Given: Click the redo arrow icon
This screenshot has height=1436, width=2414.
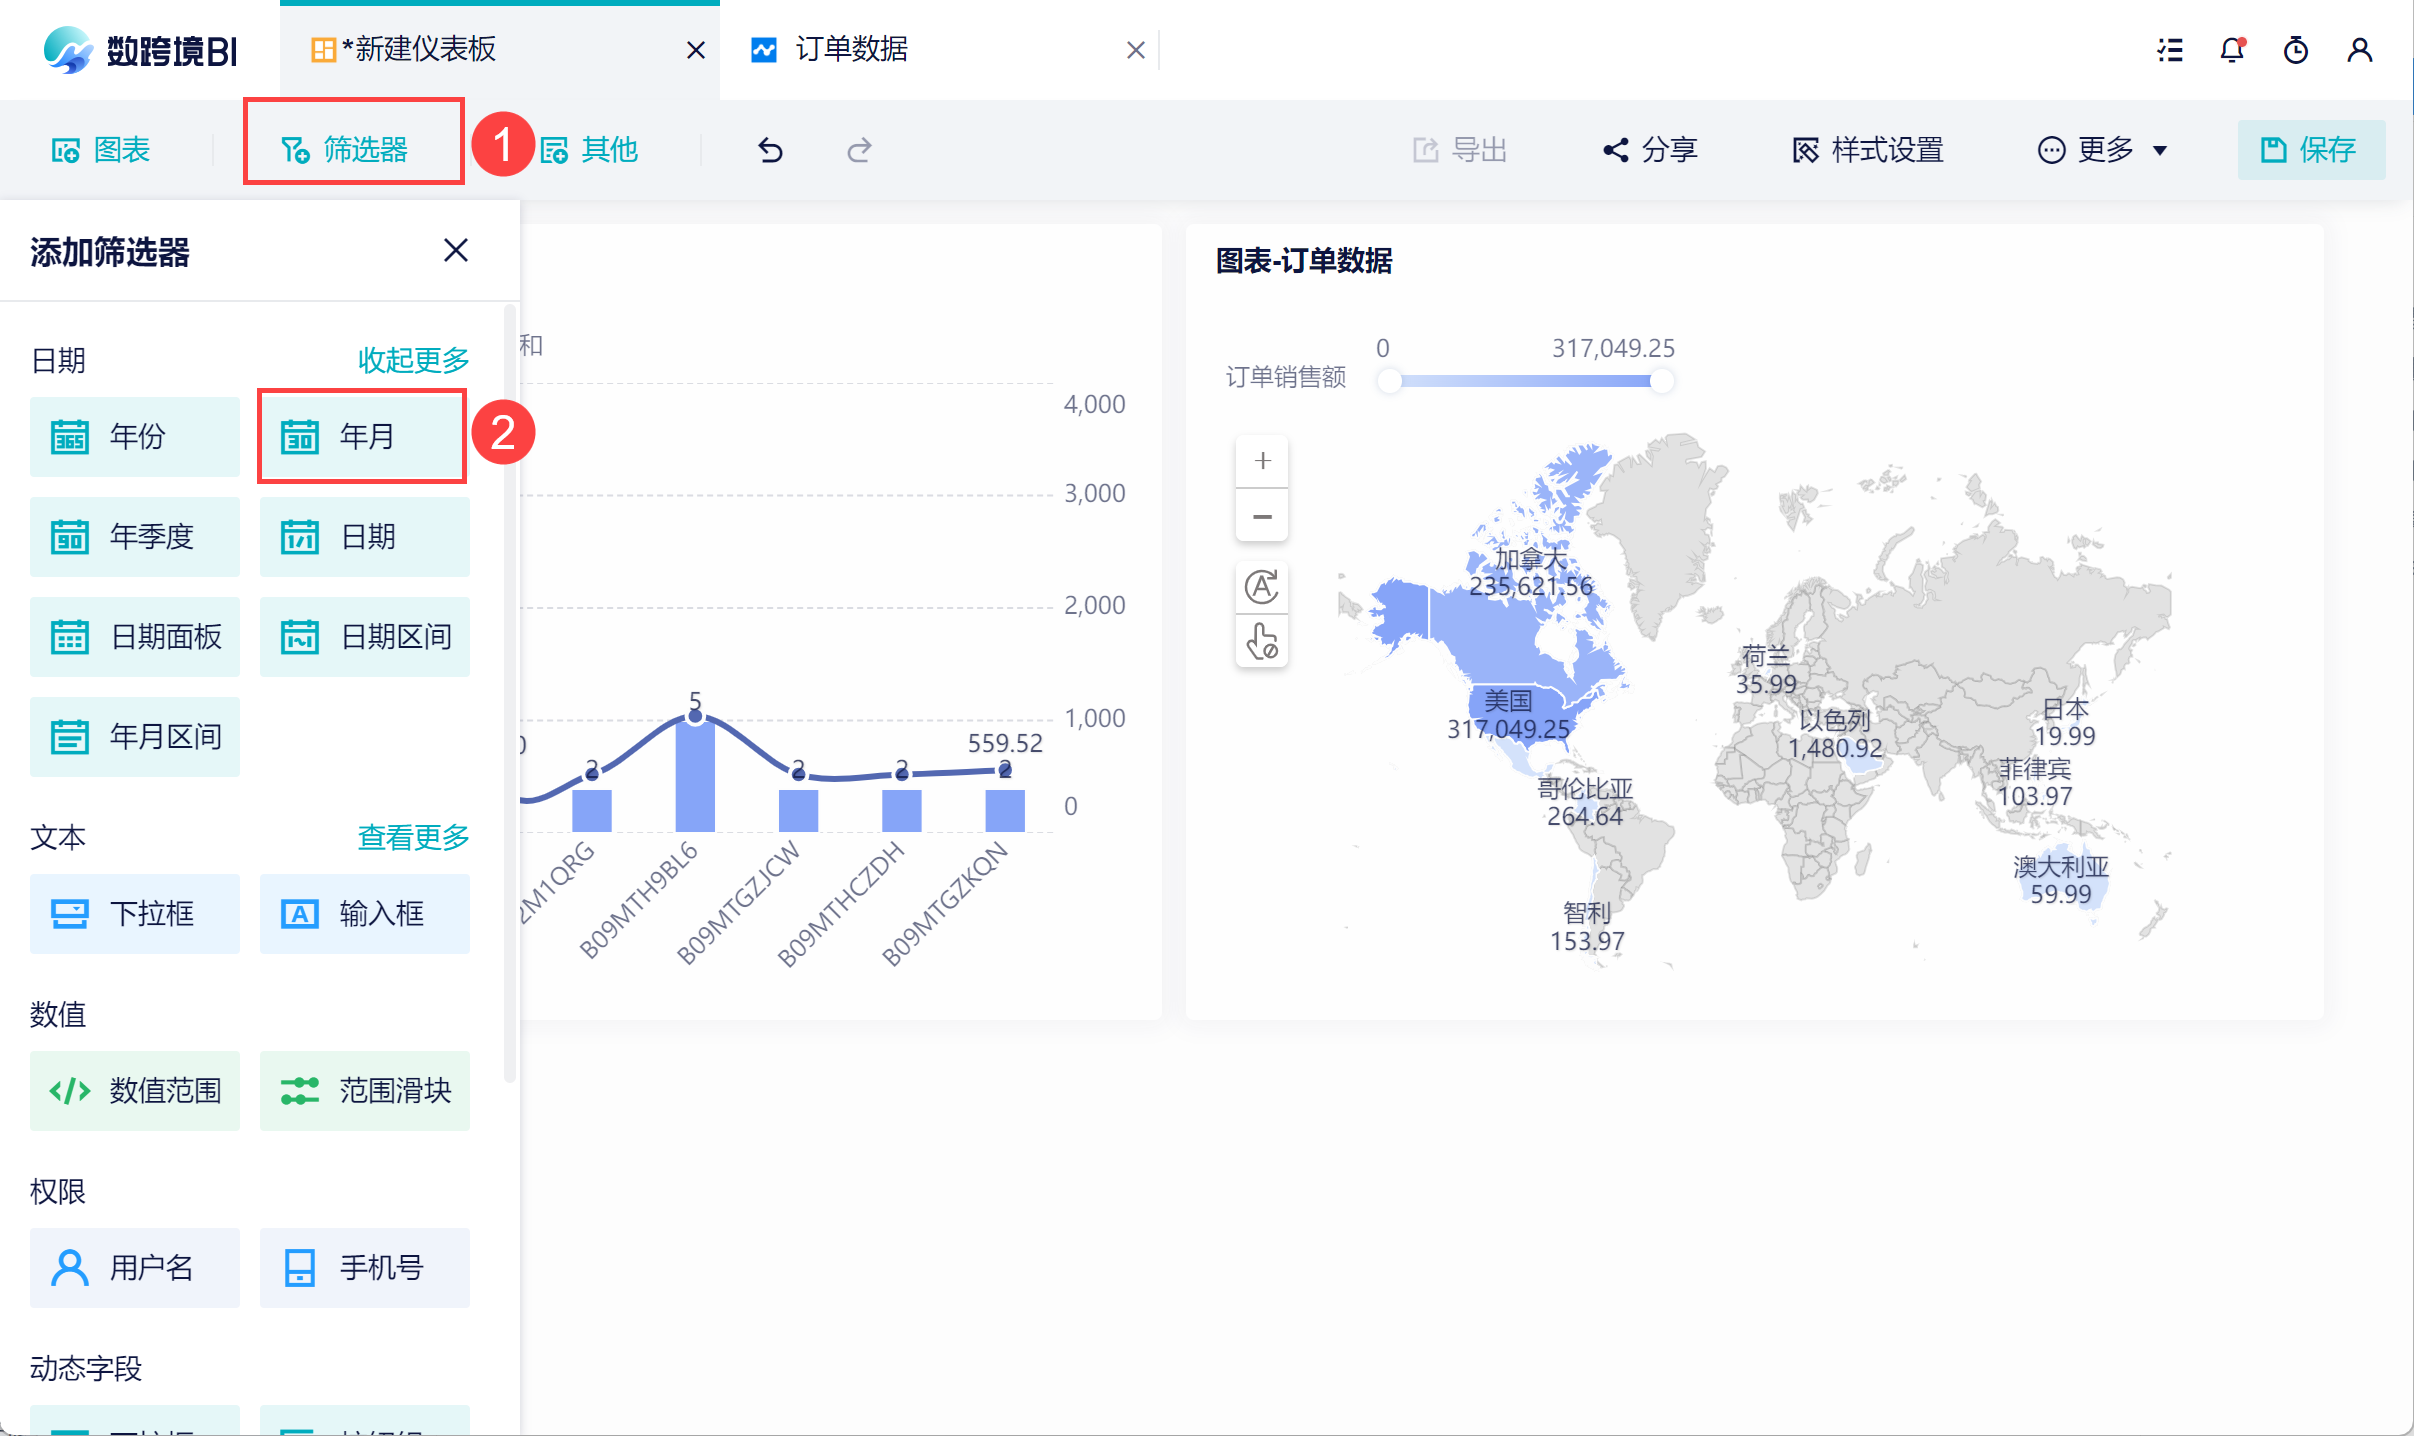Looking at the screenshot, I should pos(859,150).
